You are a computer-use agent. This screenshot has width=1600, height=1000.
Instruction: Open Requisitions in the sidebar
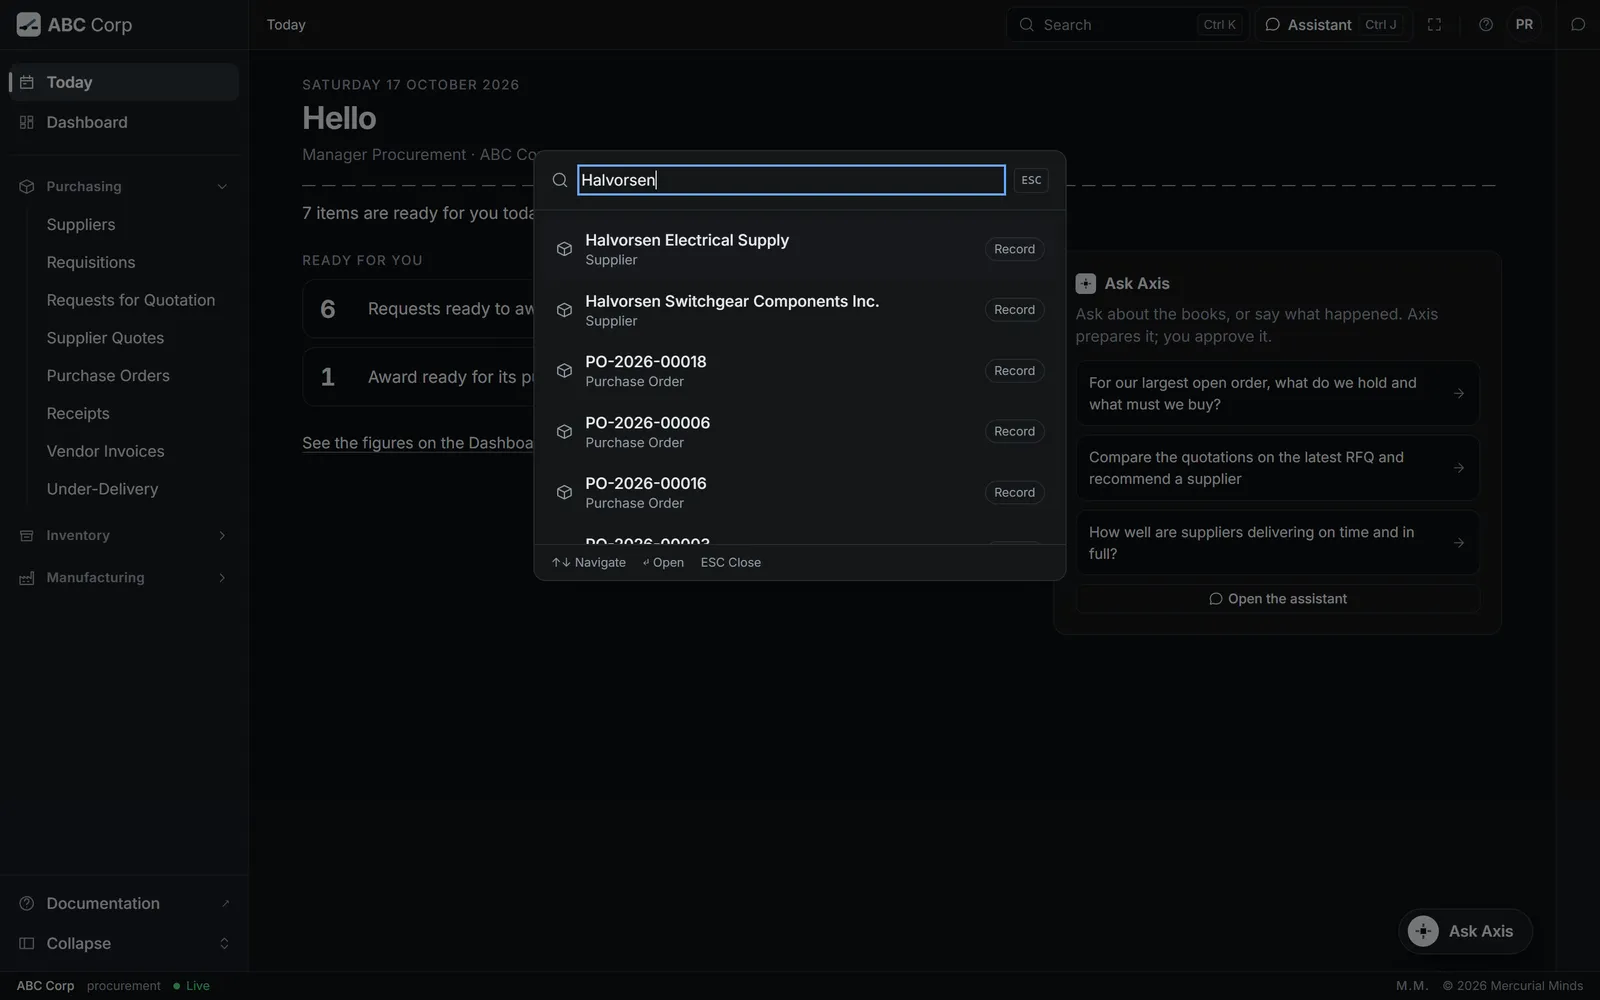click(x=91, y=262)
